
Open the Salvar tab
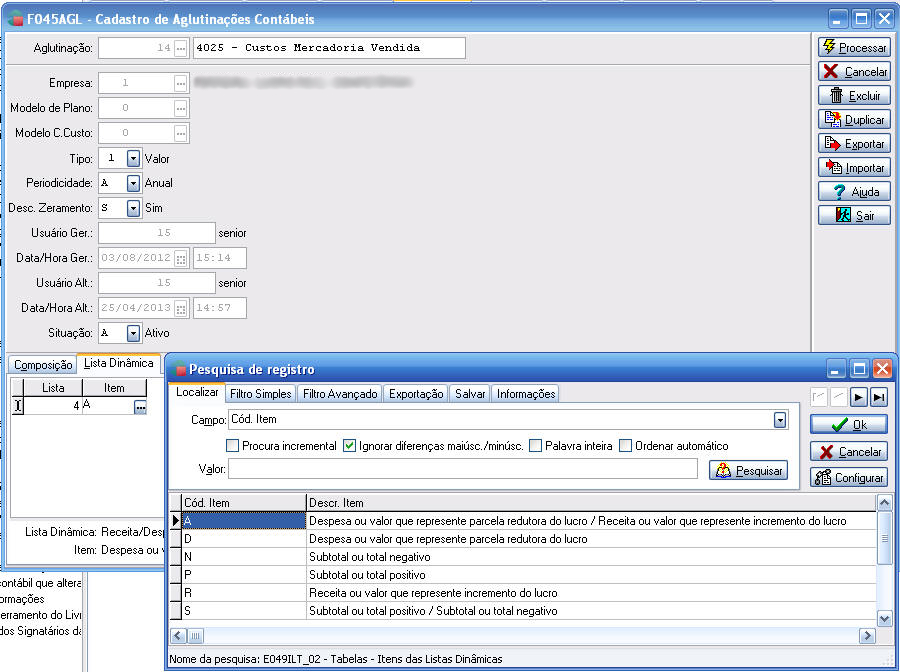click(x=470, y=394)
